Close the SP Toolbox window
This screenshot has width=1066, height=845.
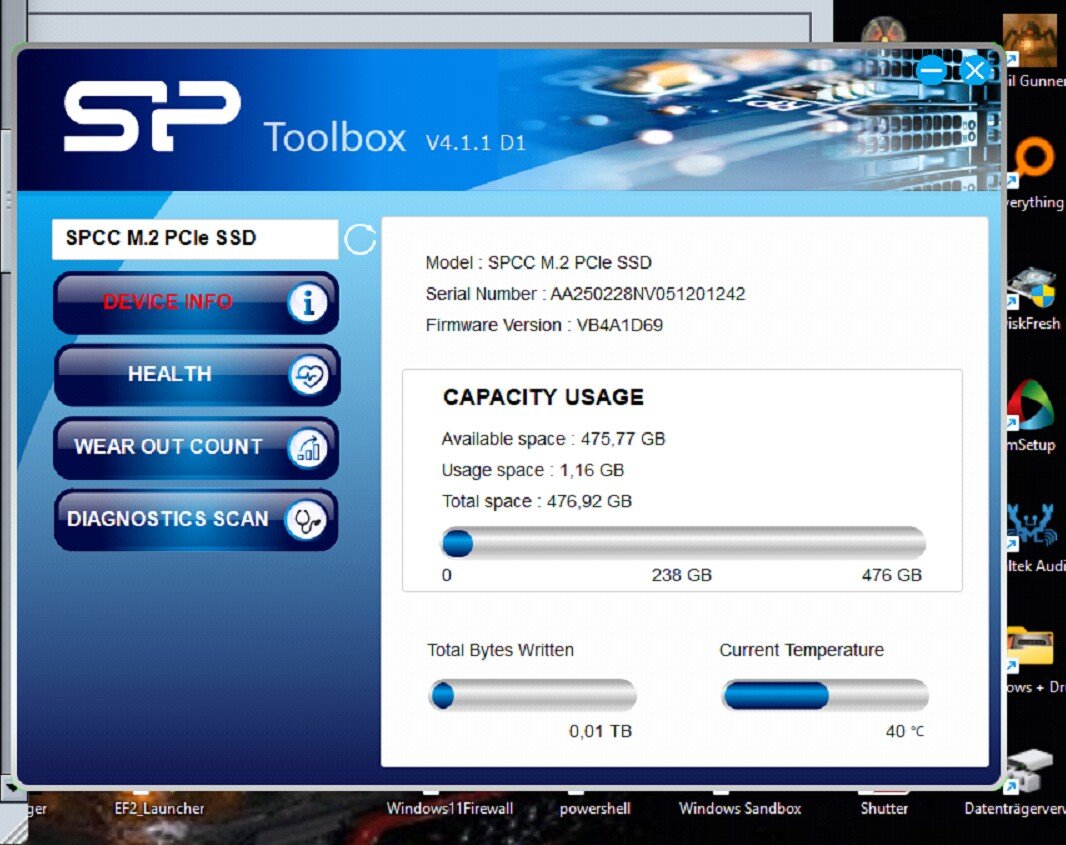(975, 70)
